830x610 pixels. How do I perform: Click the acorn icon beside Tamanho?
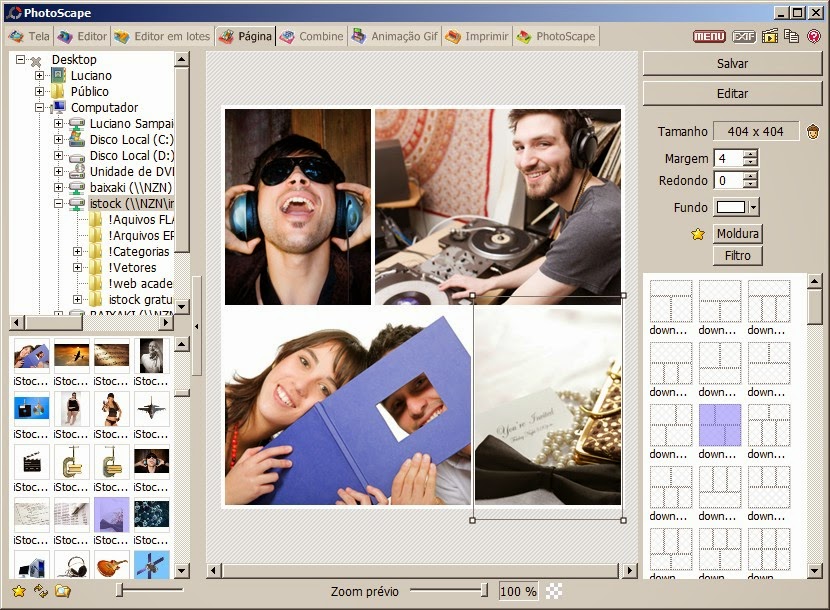813,131
